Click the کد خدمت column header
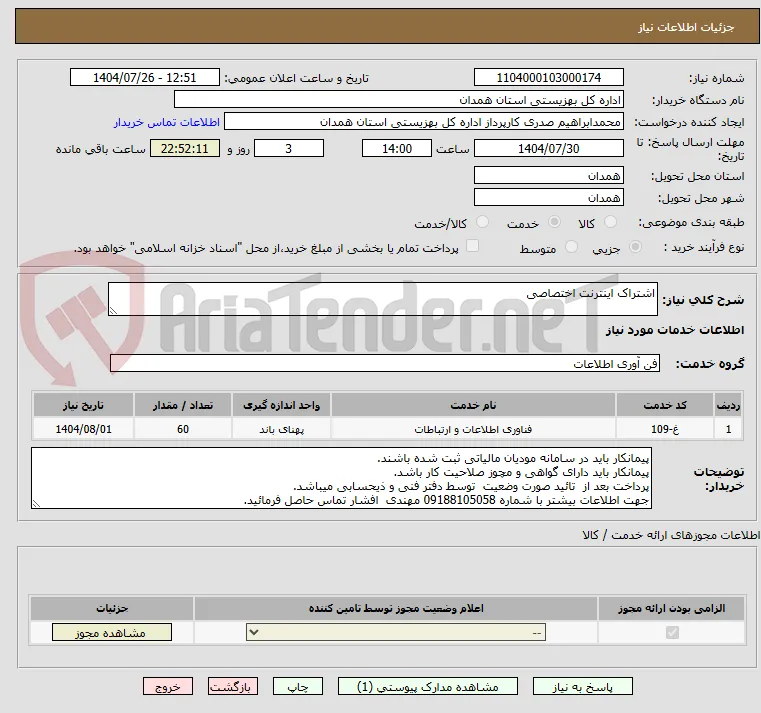This screenshot has width=761, height=713. 665,405
